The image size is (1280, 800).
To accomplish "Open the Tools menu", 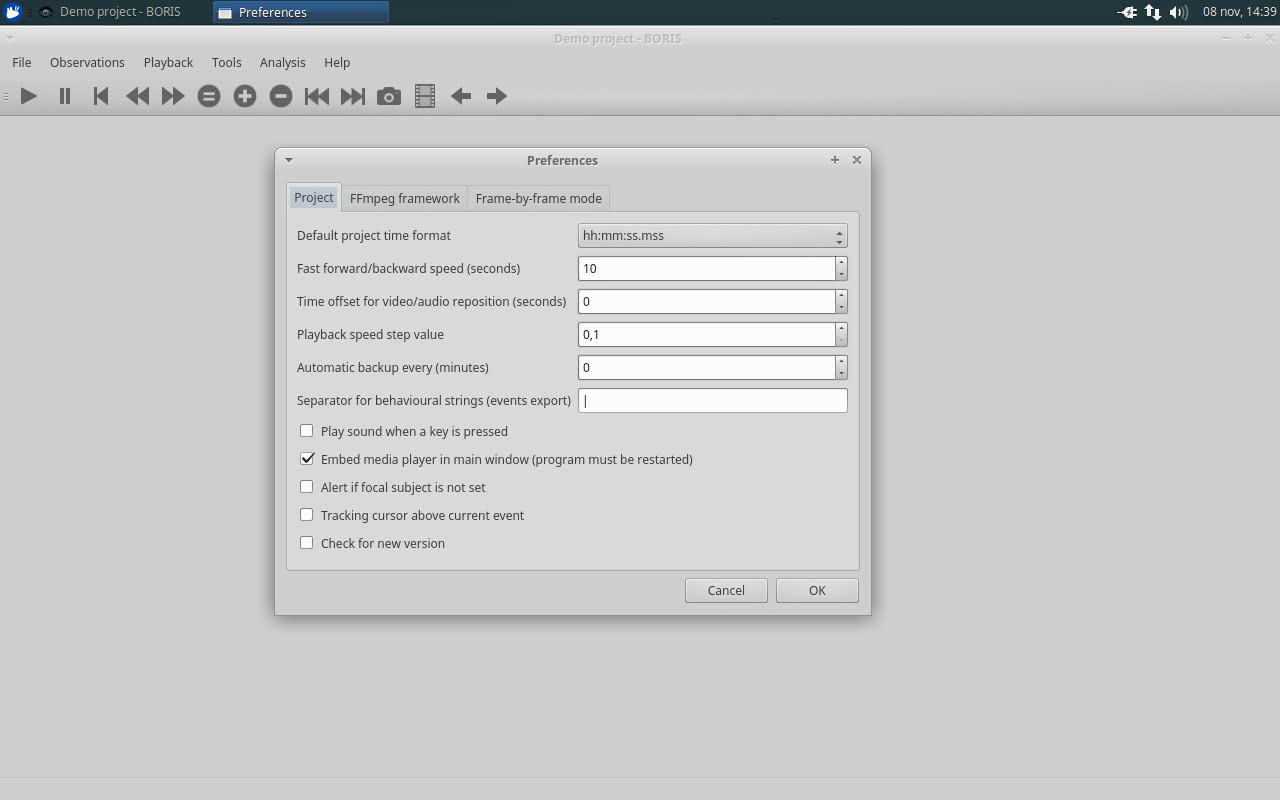I will [227, 62].
